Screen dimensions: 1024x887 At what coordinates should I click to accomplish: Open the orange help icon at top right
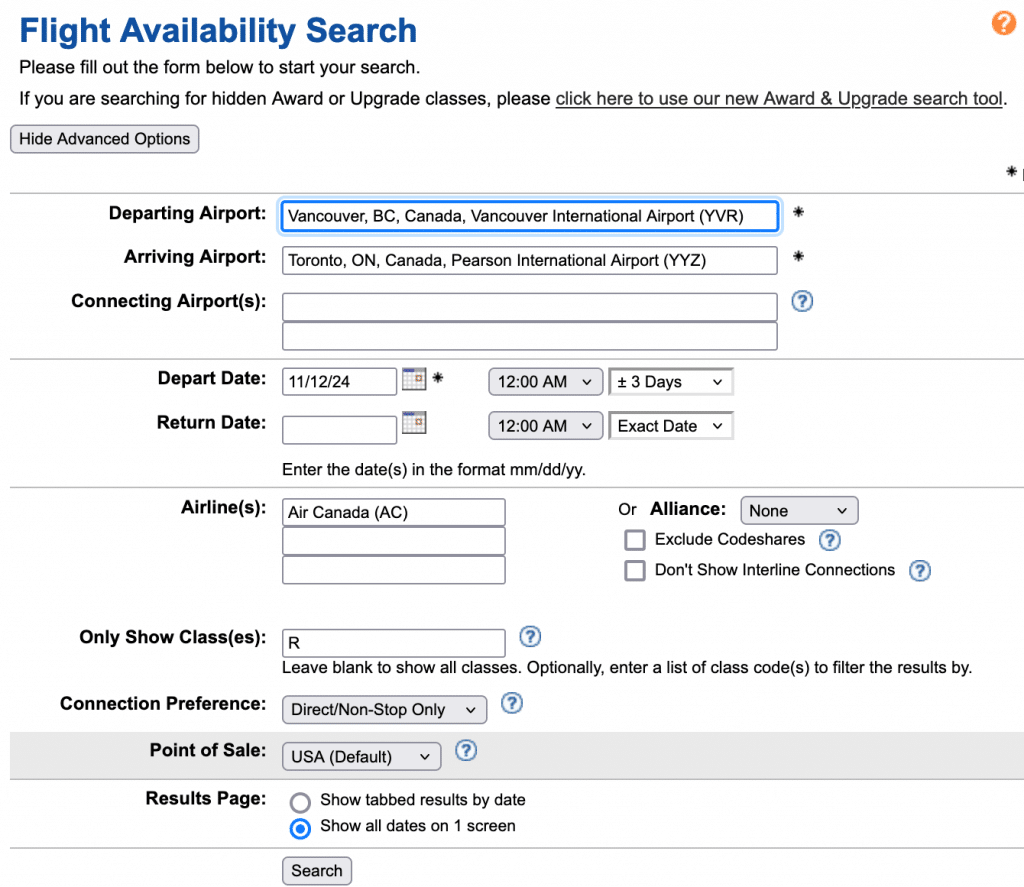(1003, 22)
